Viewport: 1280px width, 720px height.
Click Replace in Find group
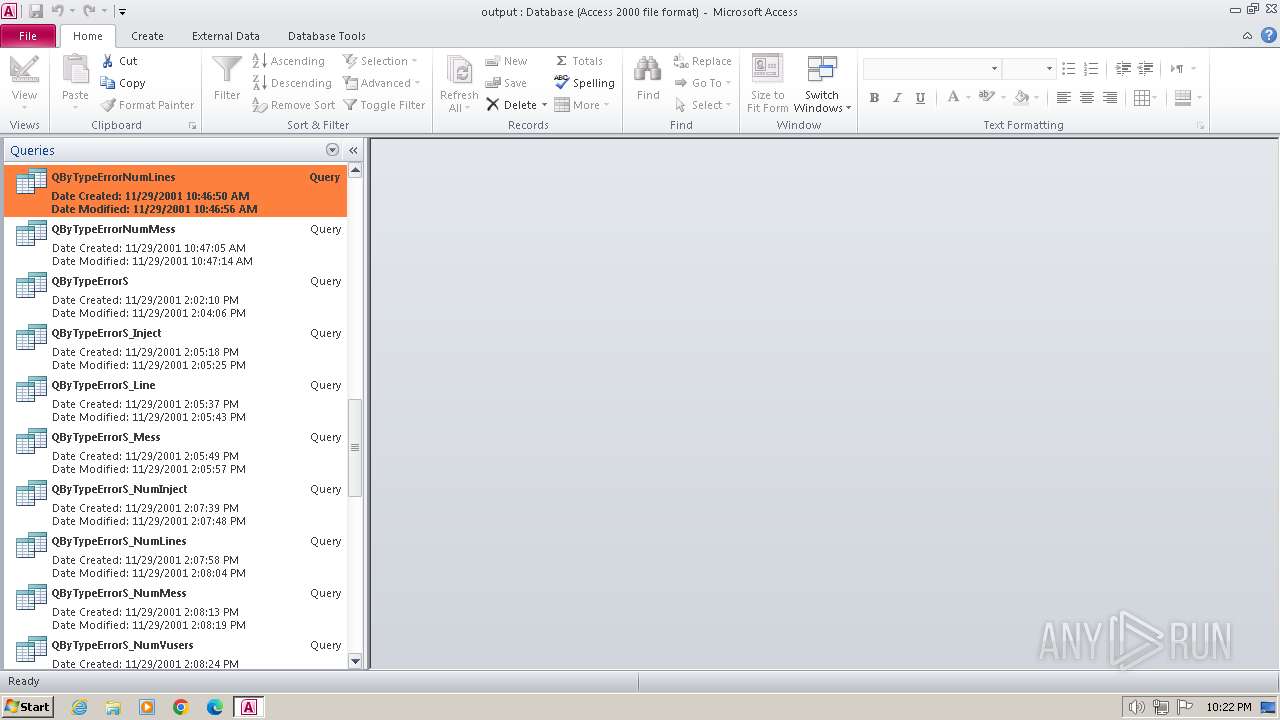702,61
